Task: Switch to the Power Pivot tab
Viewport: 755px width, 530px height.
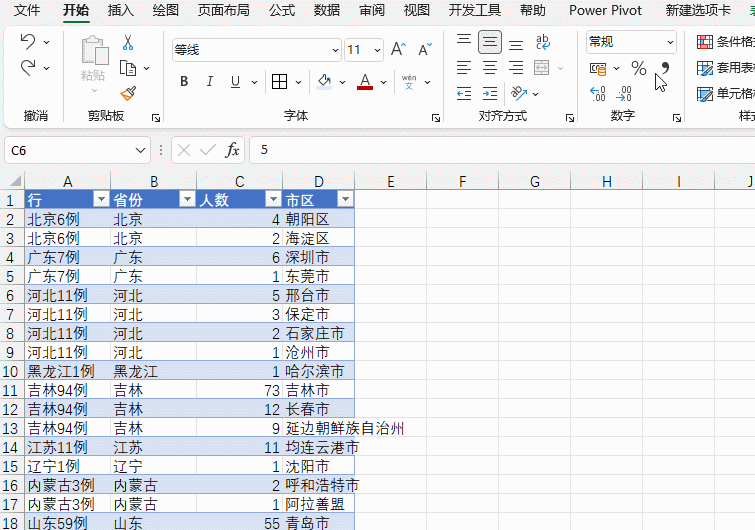Action: point(605,10)
